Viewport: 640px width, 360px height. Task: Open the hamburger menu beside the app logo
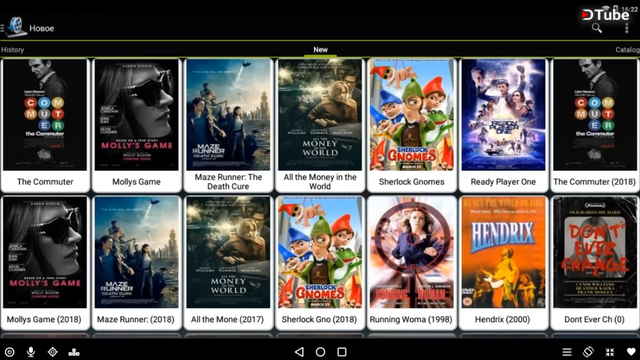coord(2,28)
